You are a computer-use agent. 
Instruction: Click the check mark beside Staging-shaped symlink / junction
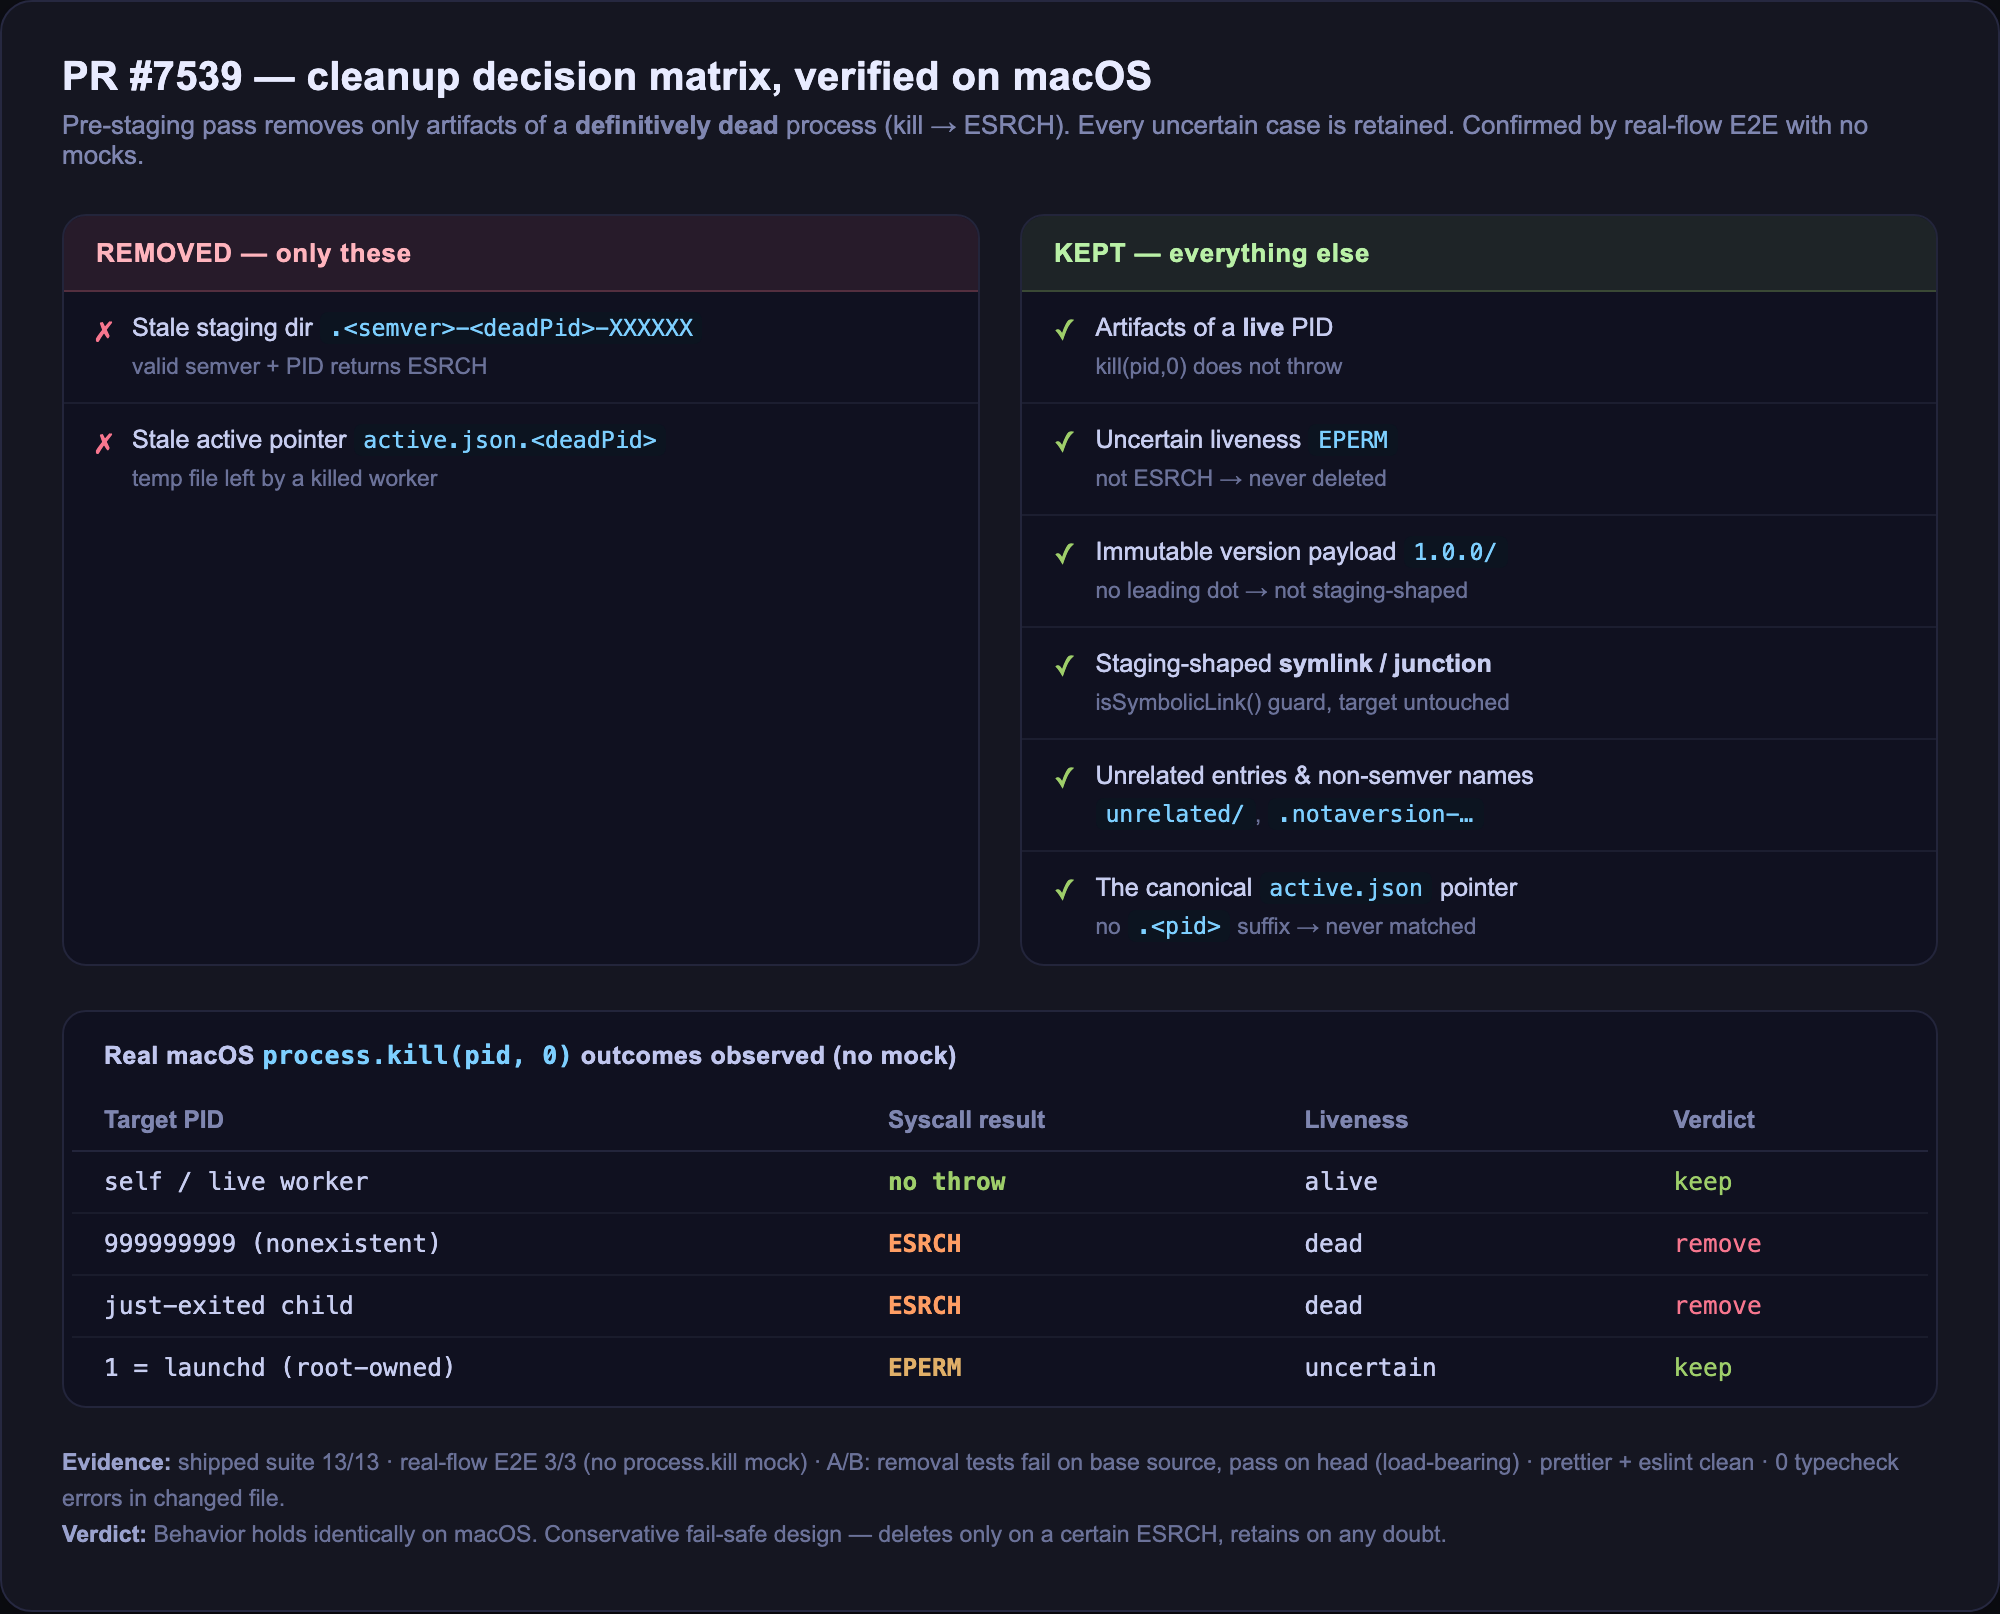click(1065, 665)
